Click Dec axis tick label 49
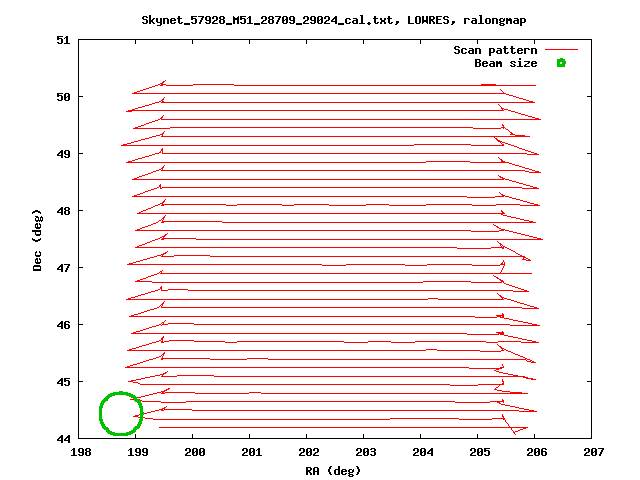 (63, 154)
